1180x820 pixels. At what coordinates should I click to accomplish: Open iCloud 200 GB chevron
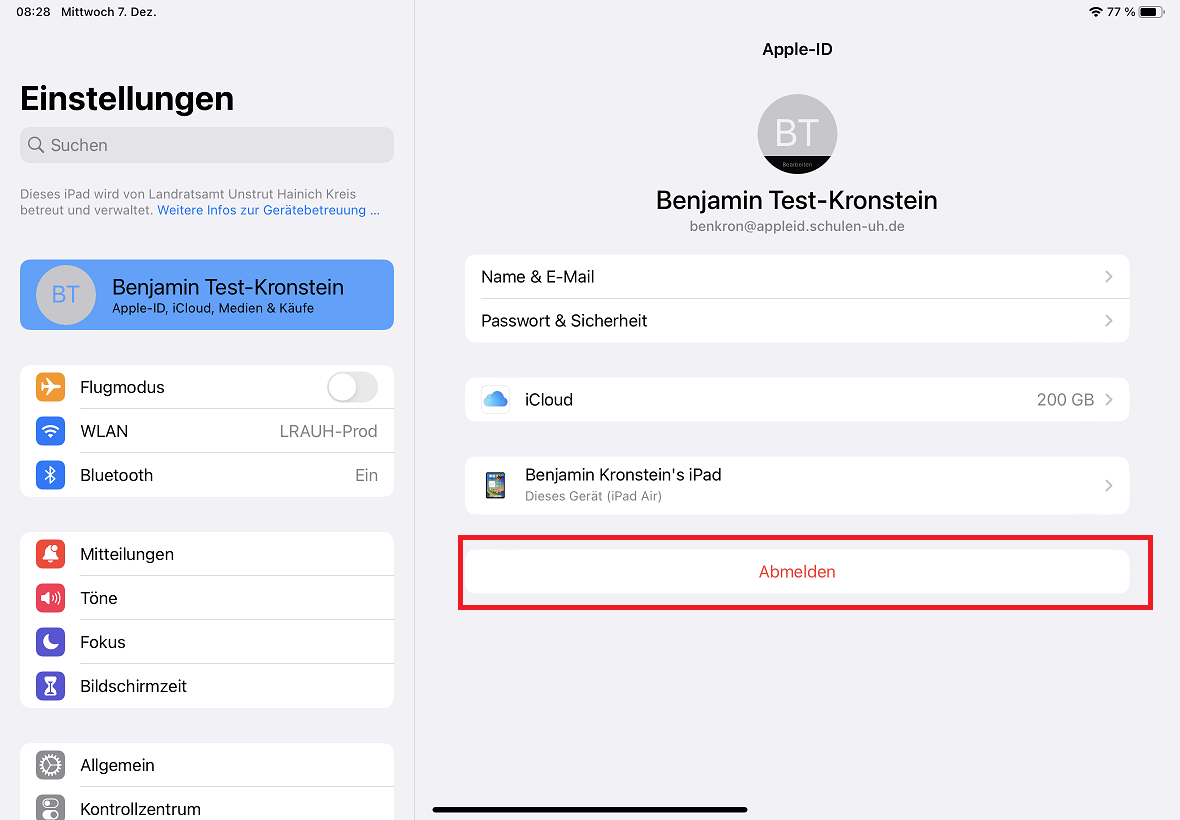1109,399
